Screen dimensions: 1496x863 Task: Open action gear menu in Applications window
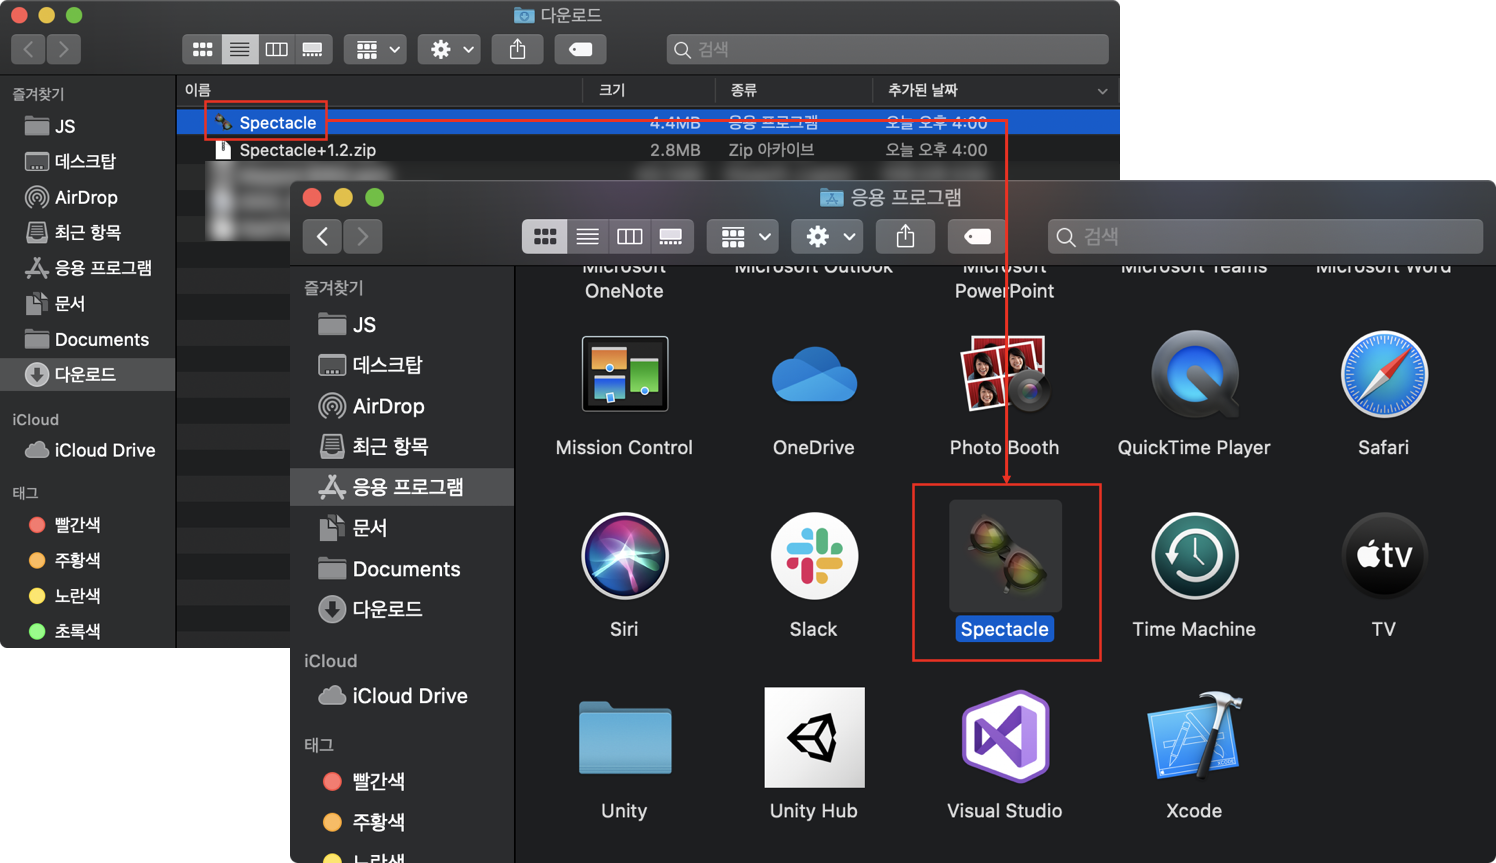coord(828,237)
